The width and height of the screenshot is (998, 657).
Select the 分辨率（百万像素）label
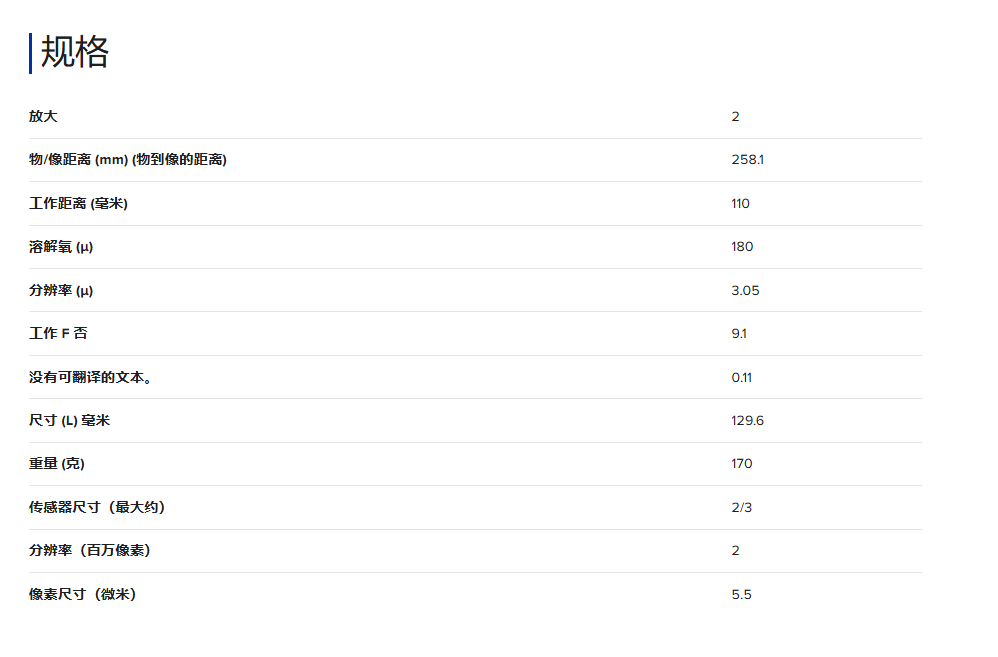click(x=90, y=550)
